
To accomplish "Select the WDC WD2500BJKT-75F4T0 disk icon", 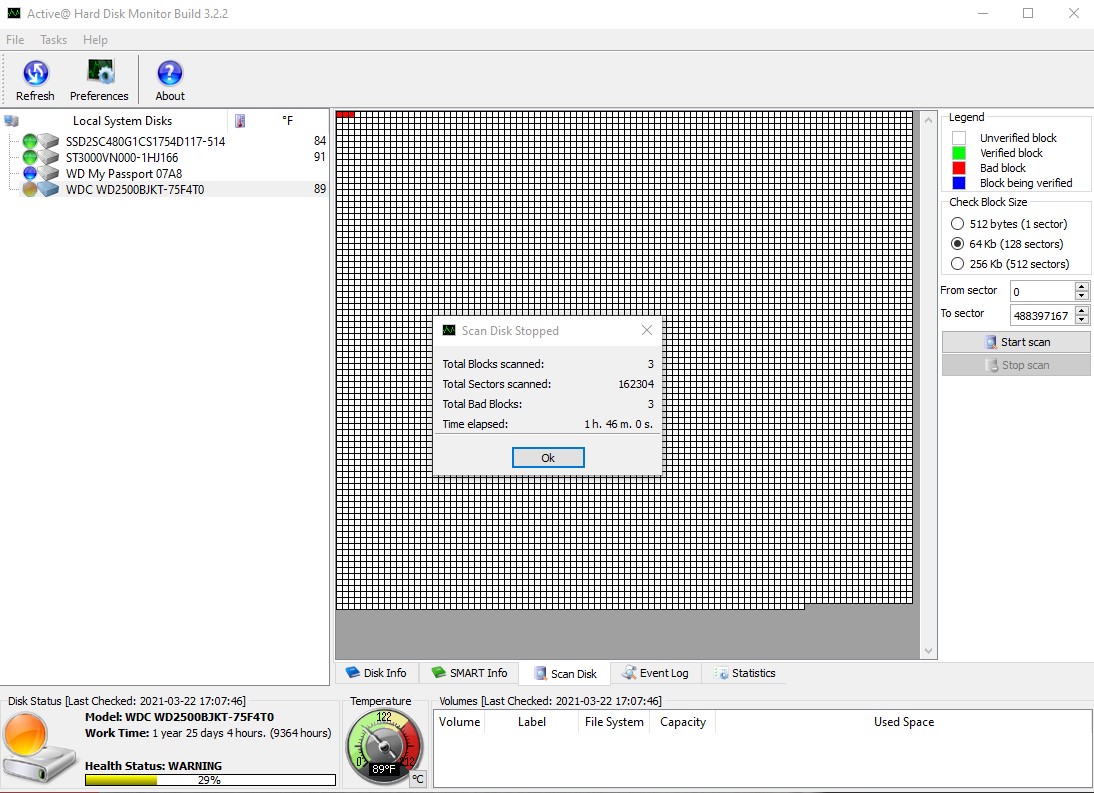I will coord(41,189).
